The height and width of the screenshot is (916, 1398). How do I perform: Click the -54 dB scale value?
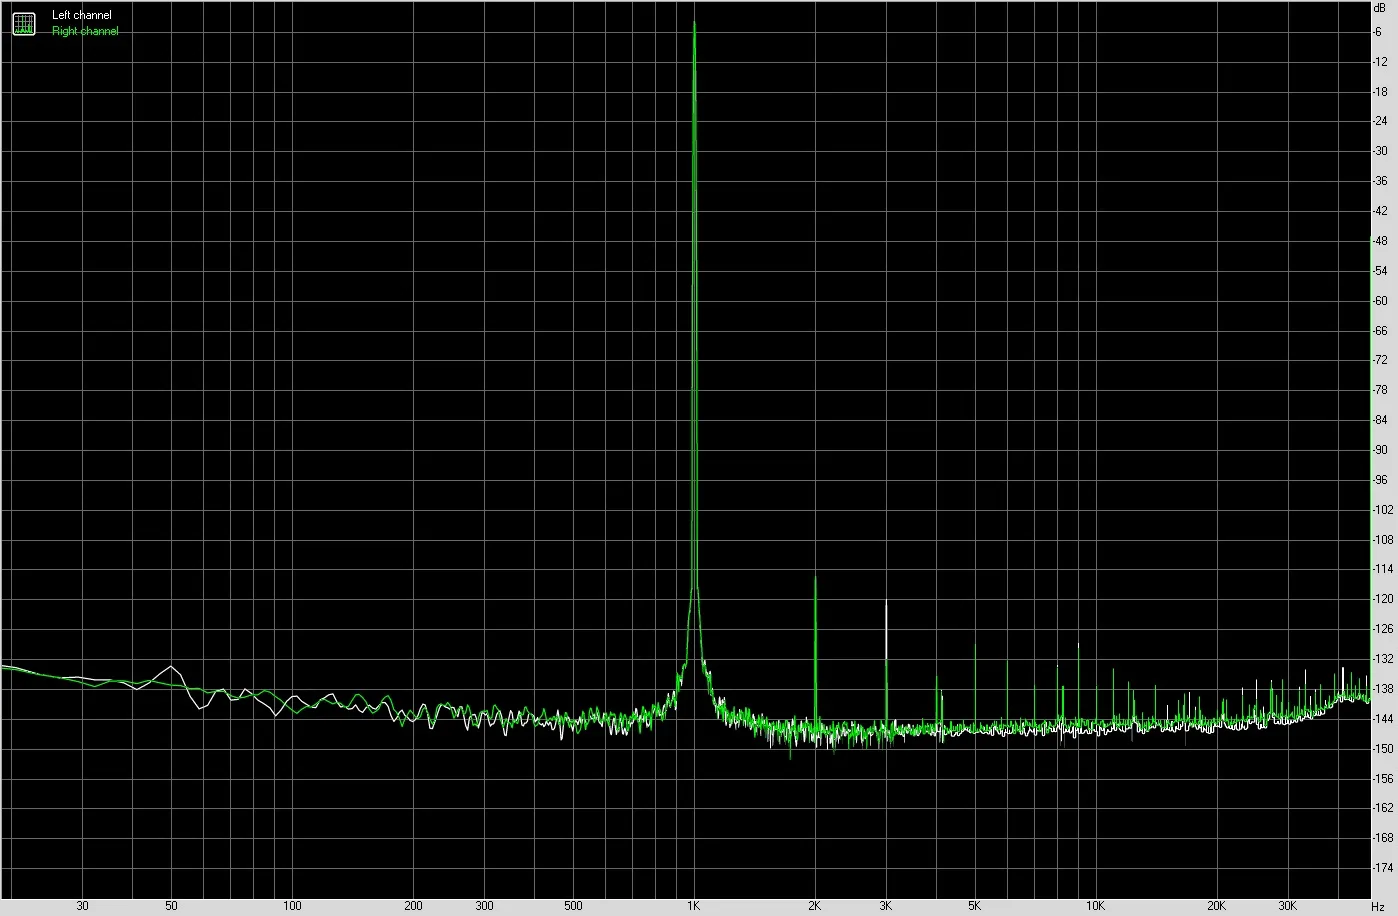point(1381,271)
